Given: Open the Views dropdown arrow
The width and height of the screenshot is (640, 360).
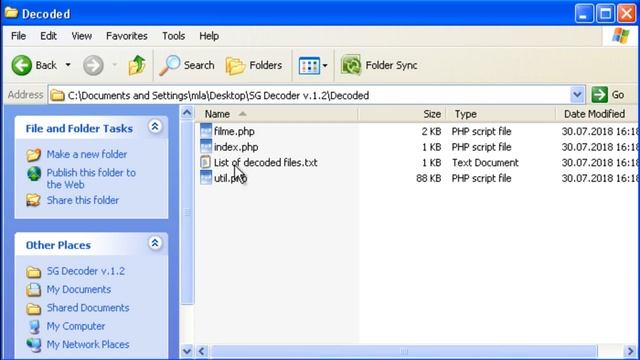Looking at the screenshot, I should tap(325, 65).
